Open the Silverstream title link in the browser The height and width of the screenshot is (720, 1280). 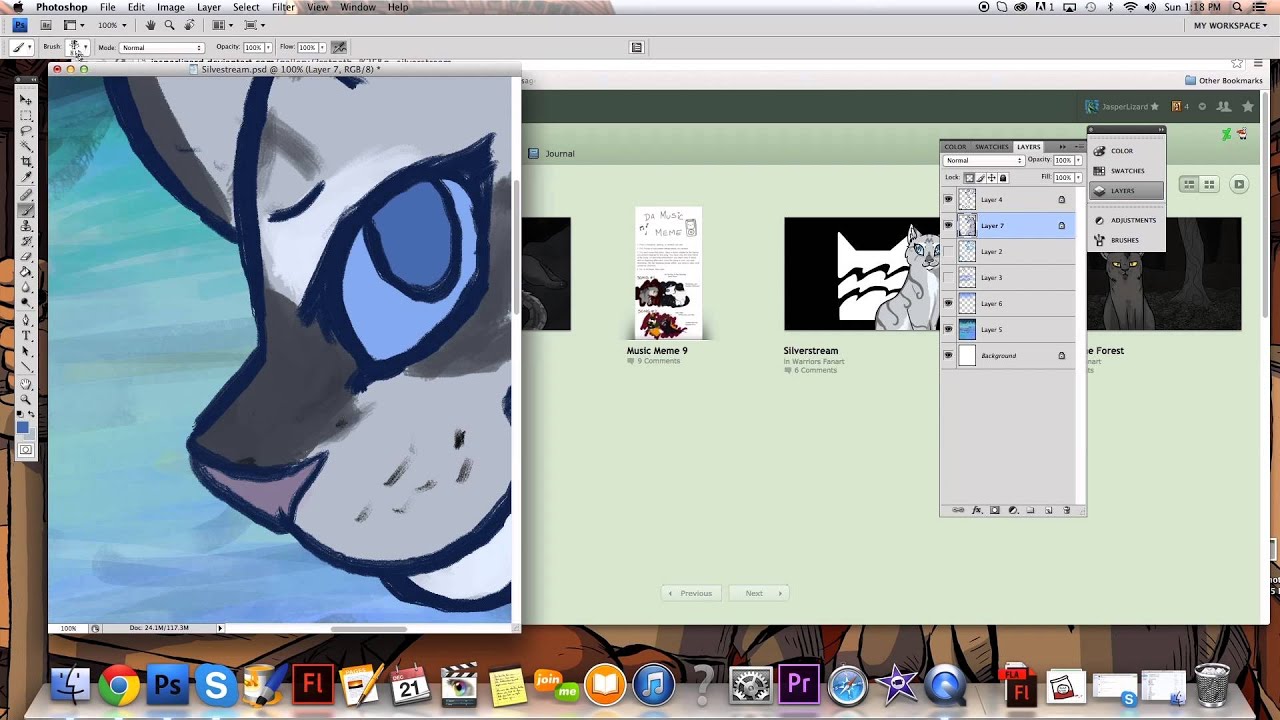coord(811,351)
